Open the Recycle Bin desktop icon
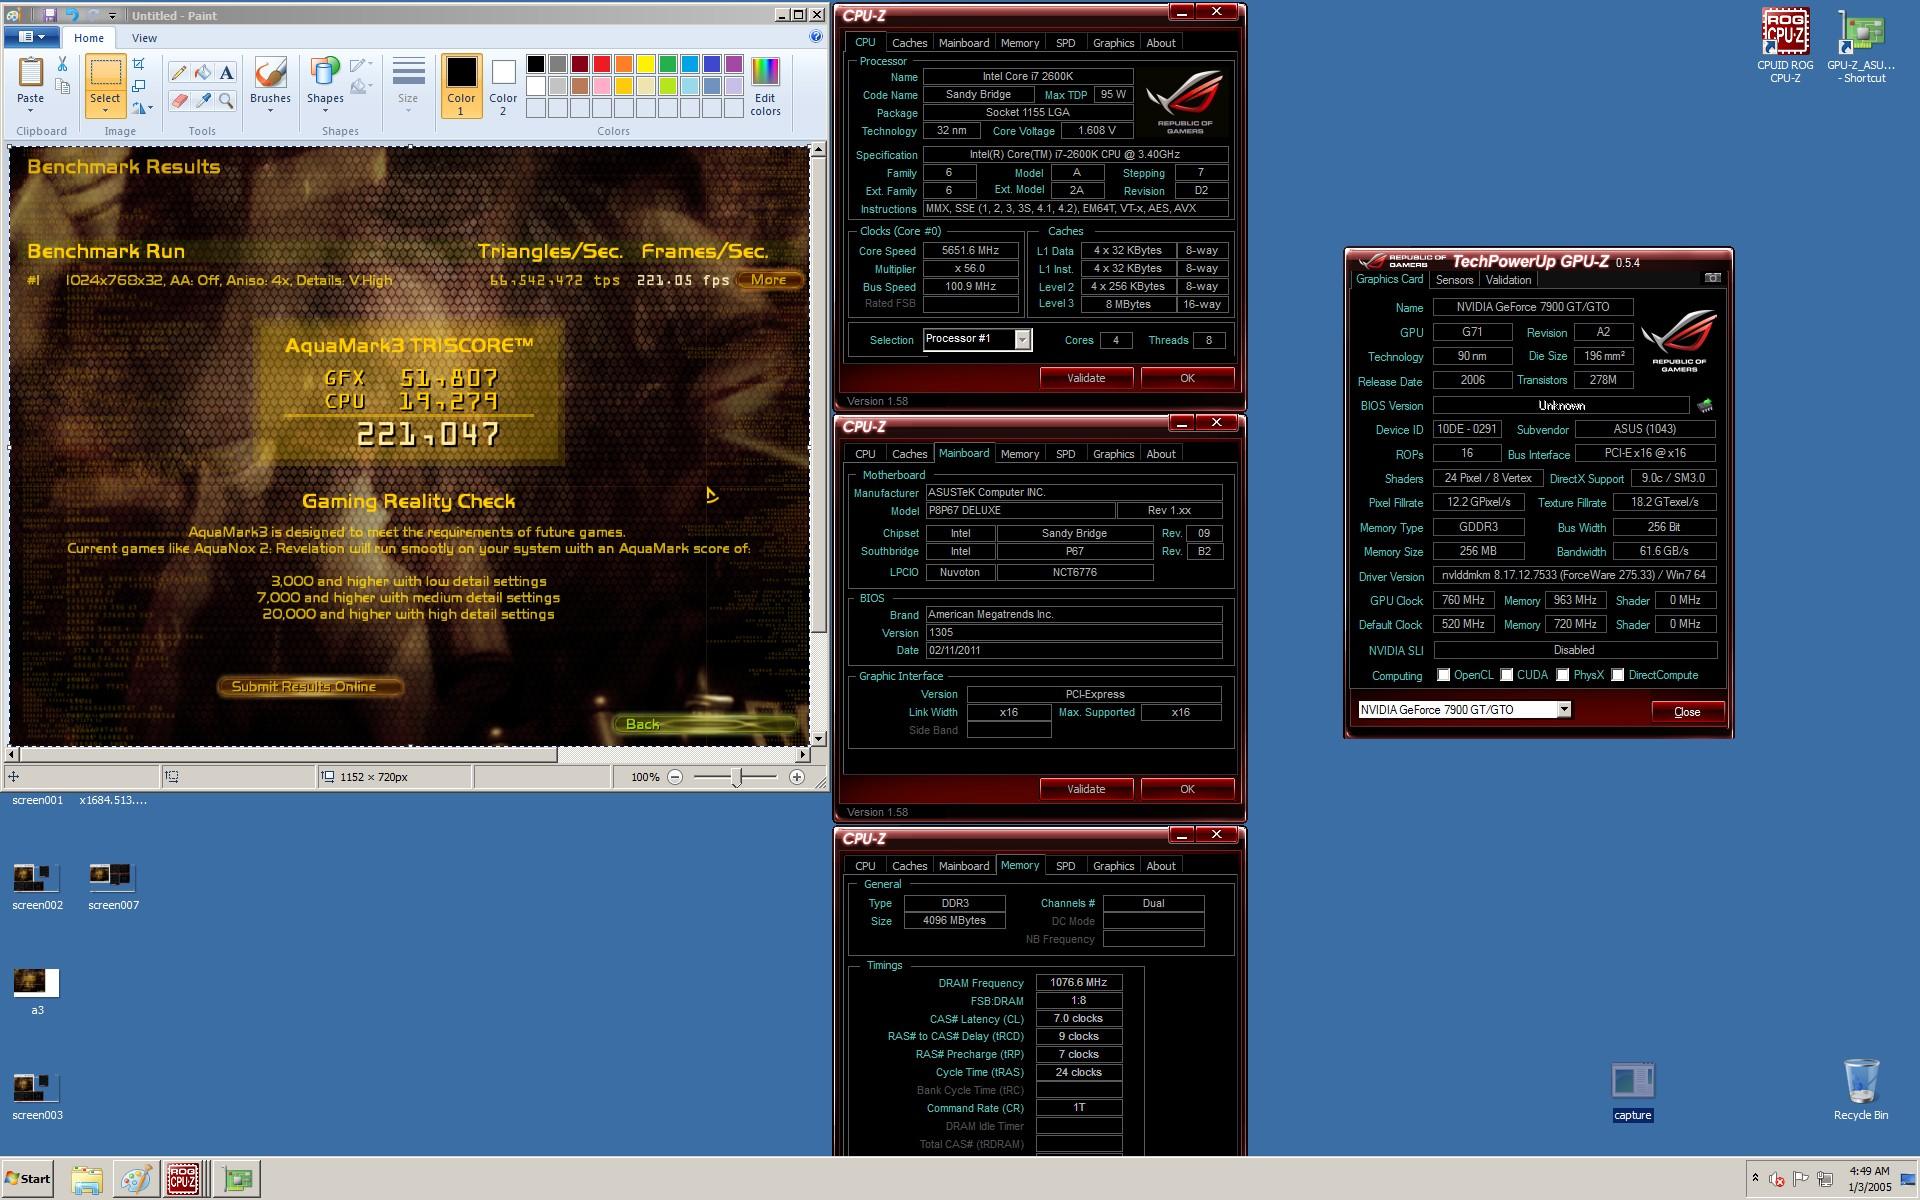 point(1860,1090)
